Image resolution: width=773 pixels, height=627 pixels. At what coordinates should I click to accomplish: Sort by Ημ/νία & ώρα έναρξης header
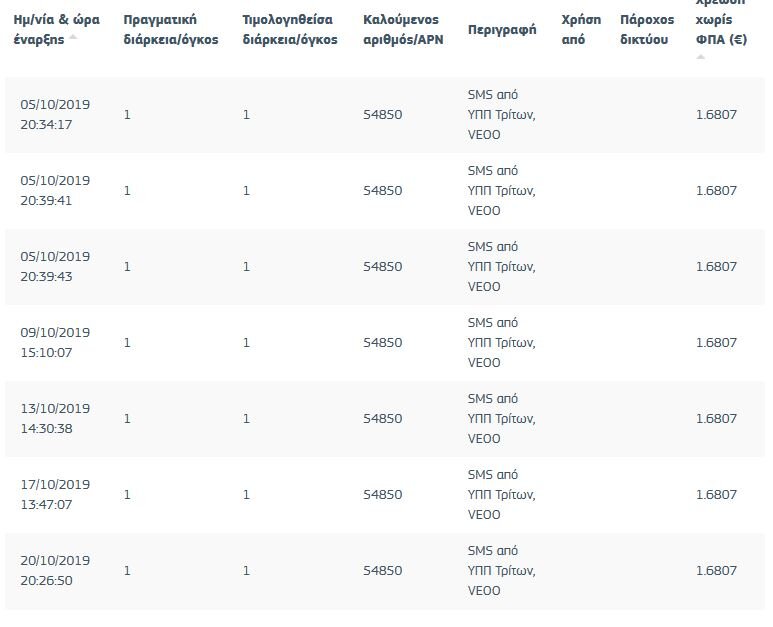coord(56,30)
